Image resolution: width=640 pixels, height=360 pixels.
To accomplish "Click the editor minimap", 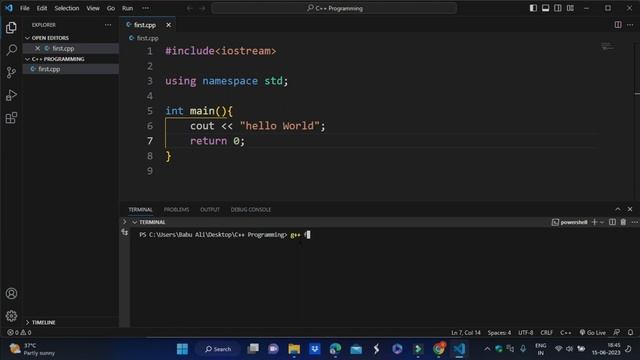I will pos(608,47).
